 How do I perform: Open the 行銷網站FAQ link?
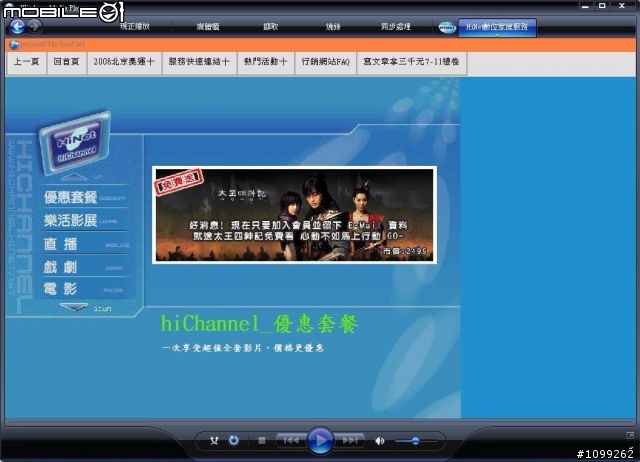(x=325, y=62)
